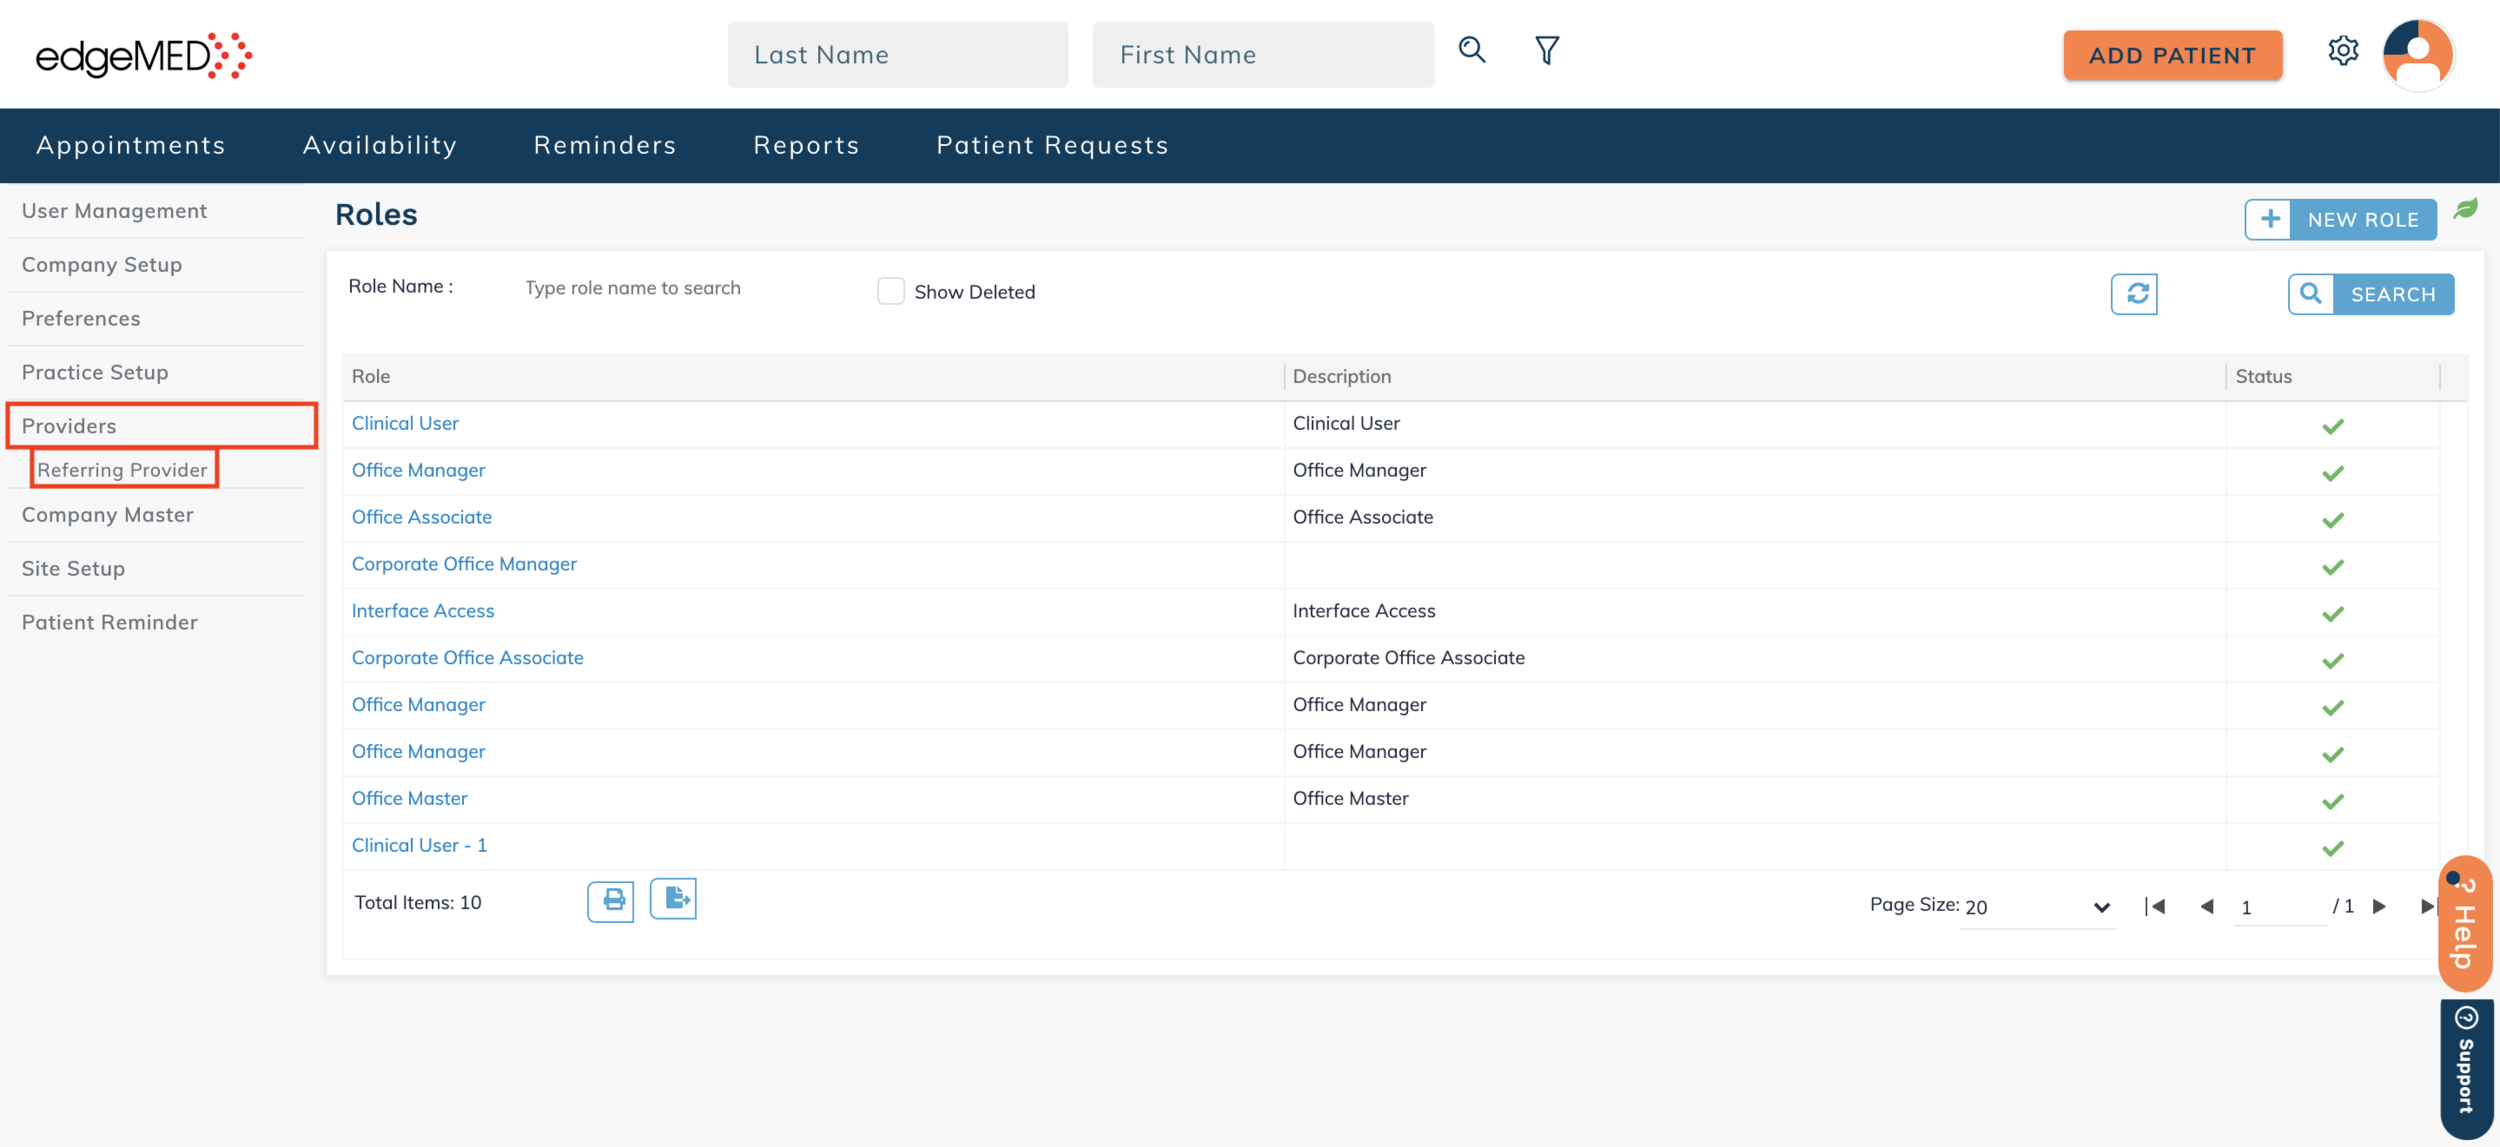Export the roles list to file
The height and width of the screenshot is (1147, 2500).
pos(674,899)
